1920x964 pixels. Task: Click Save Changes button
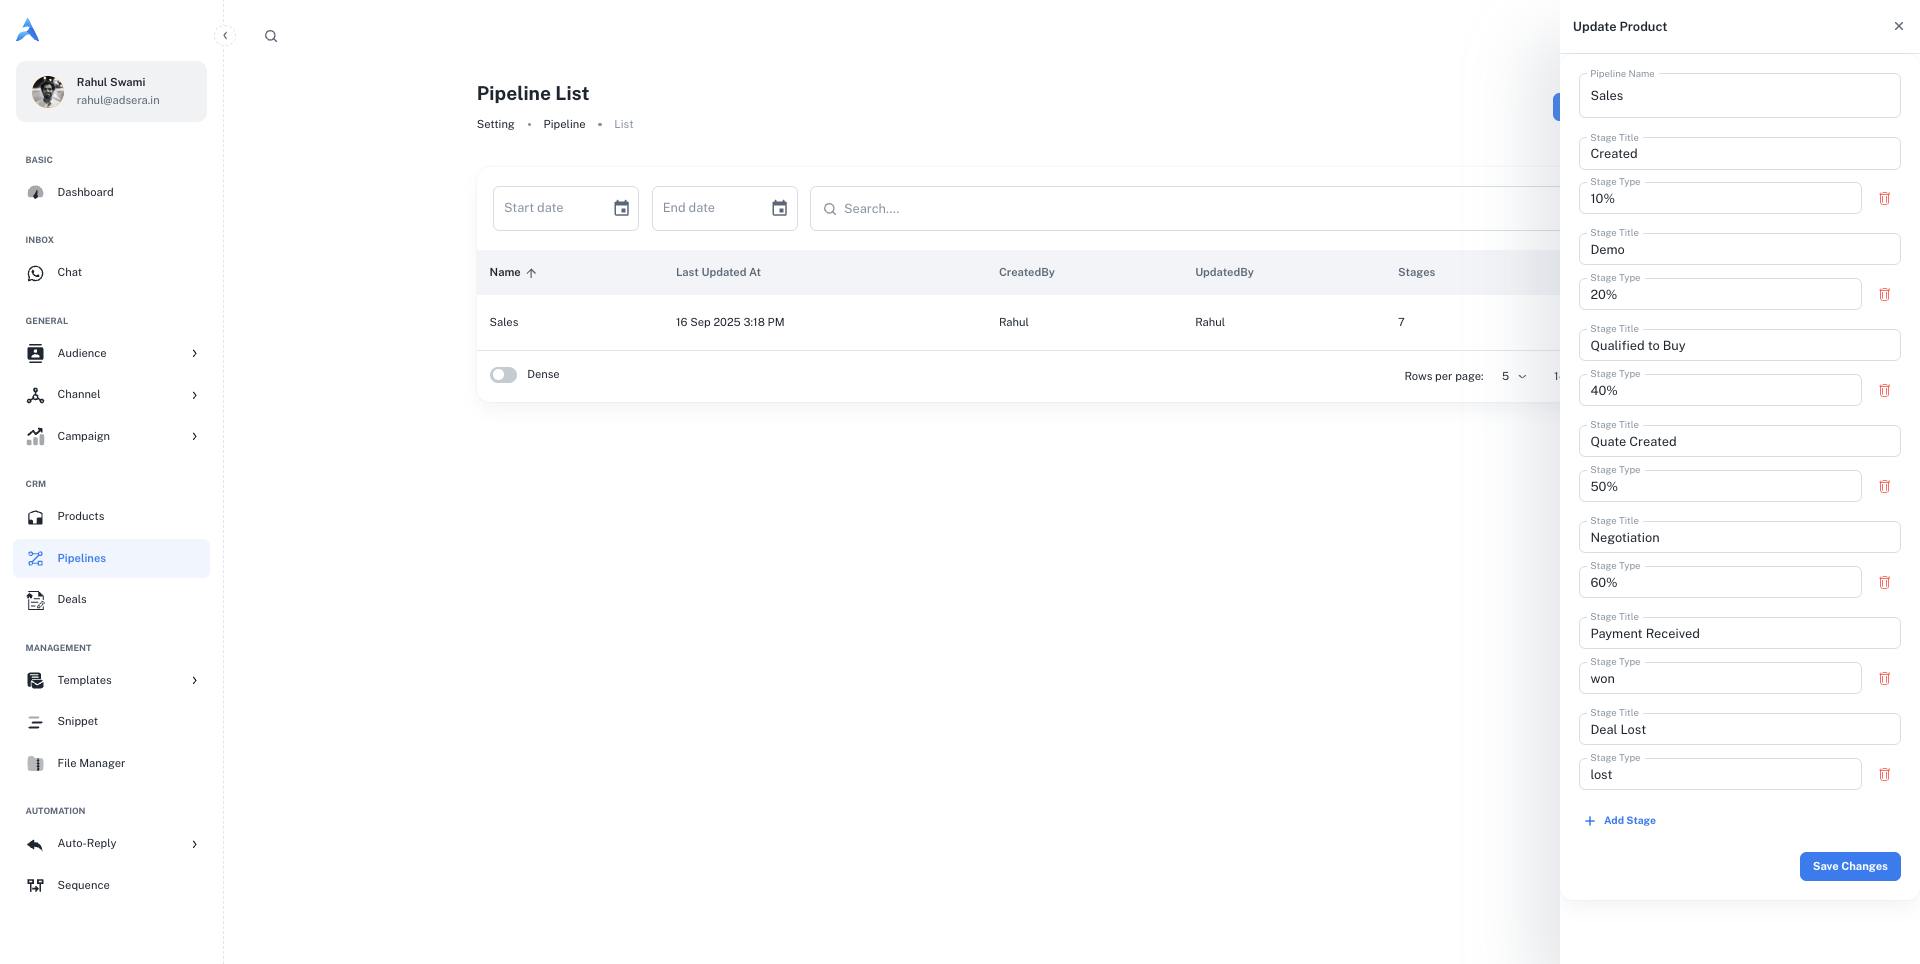tap(1849, 866)
